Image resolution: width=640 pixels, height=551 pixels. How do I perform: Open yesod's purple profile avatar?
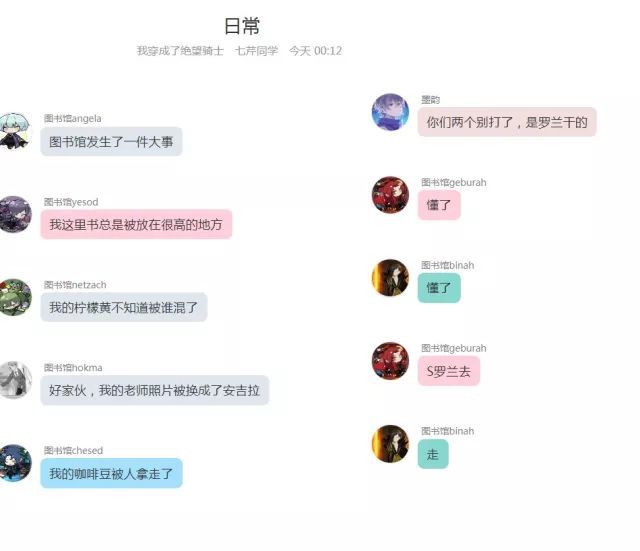(x=15, y=214)
